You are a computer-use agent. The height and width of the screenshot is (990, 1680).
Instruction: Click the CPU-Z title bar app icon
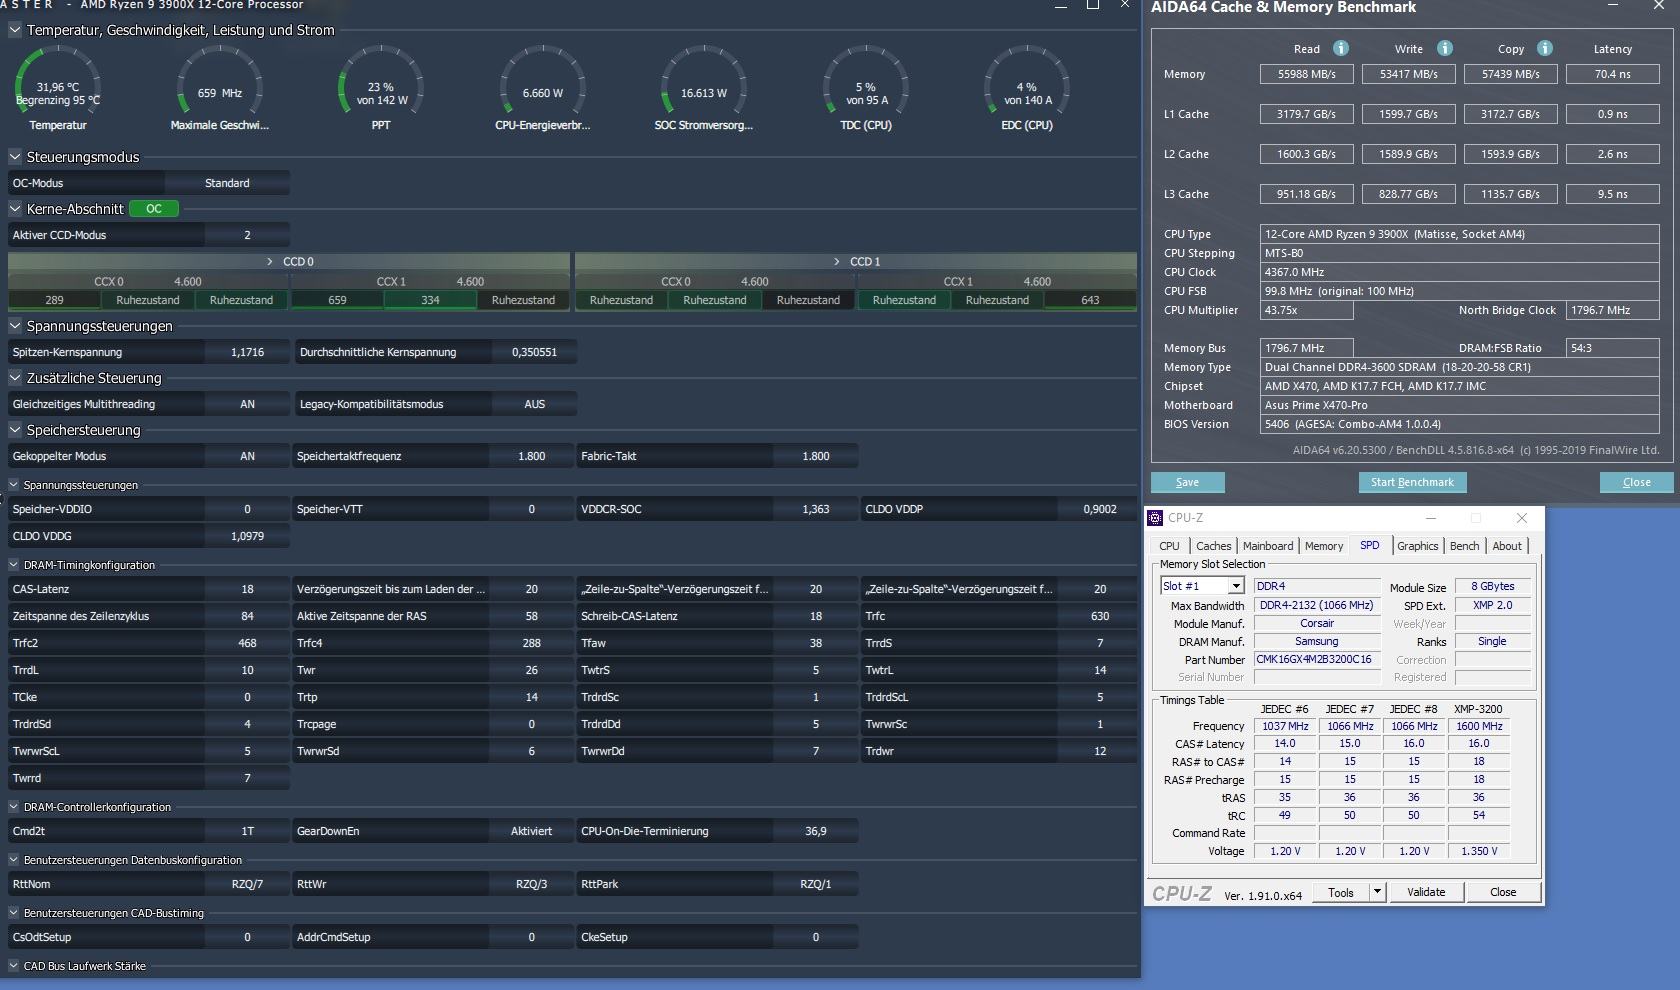coord(1155,518)
